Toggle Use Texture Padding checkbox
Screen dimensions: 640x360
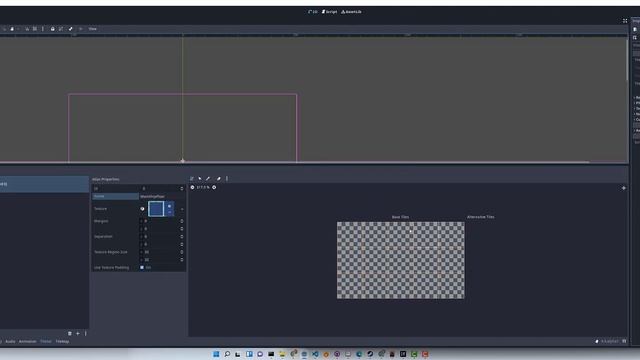tap(142, 268)
